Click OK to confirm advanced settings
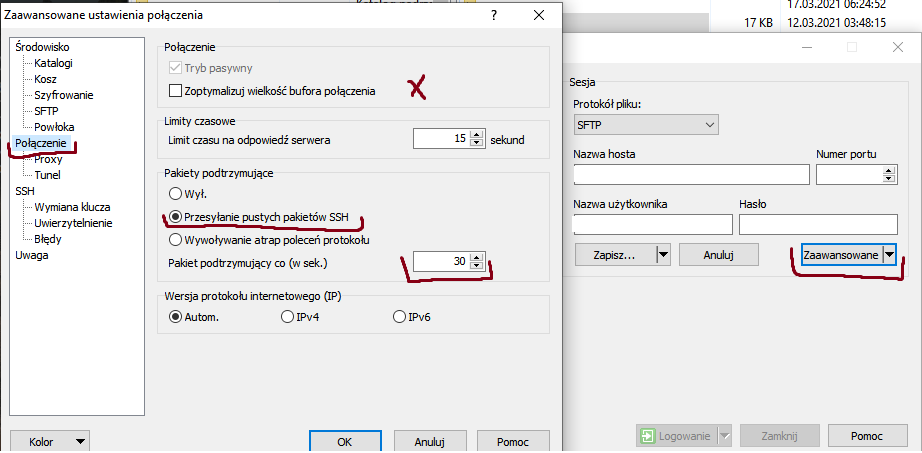 344,440
